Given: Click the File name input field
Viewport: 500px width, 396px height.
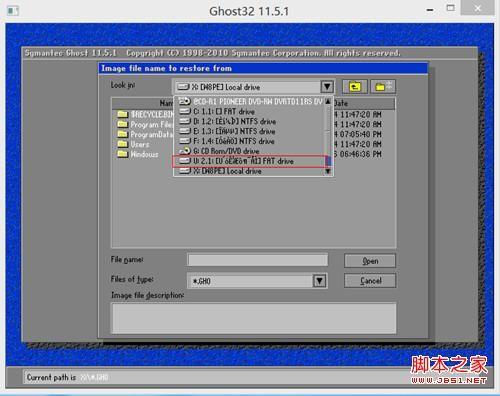Looking at the screenshot, I should click(258, 260).
